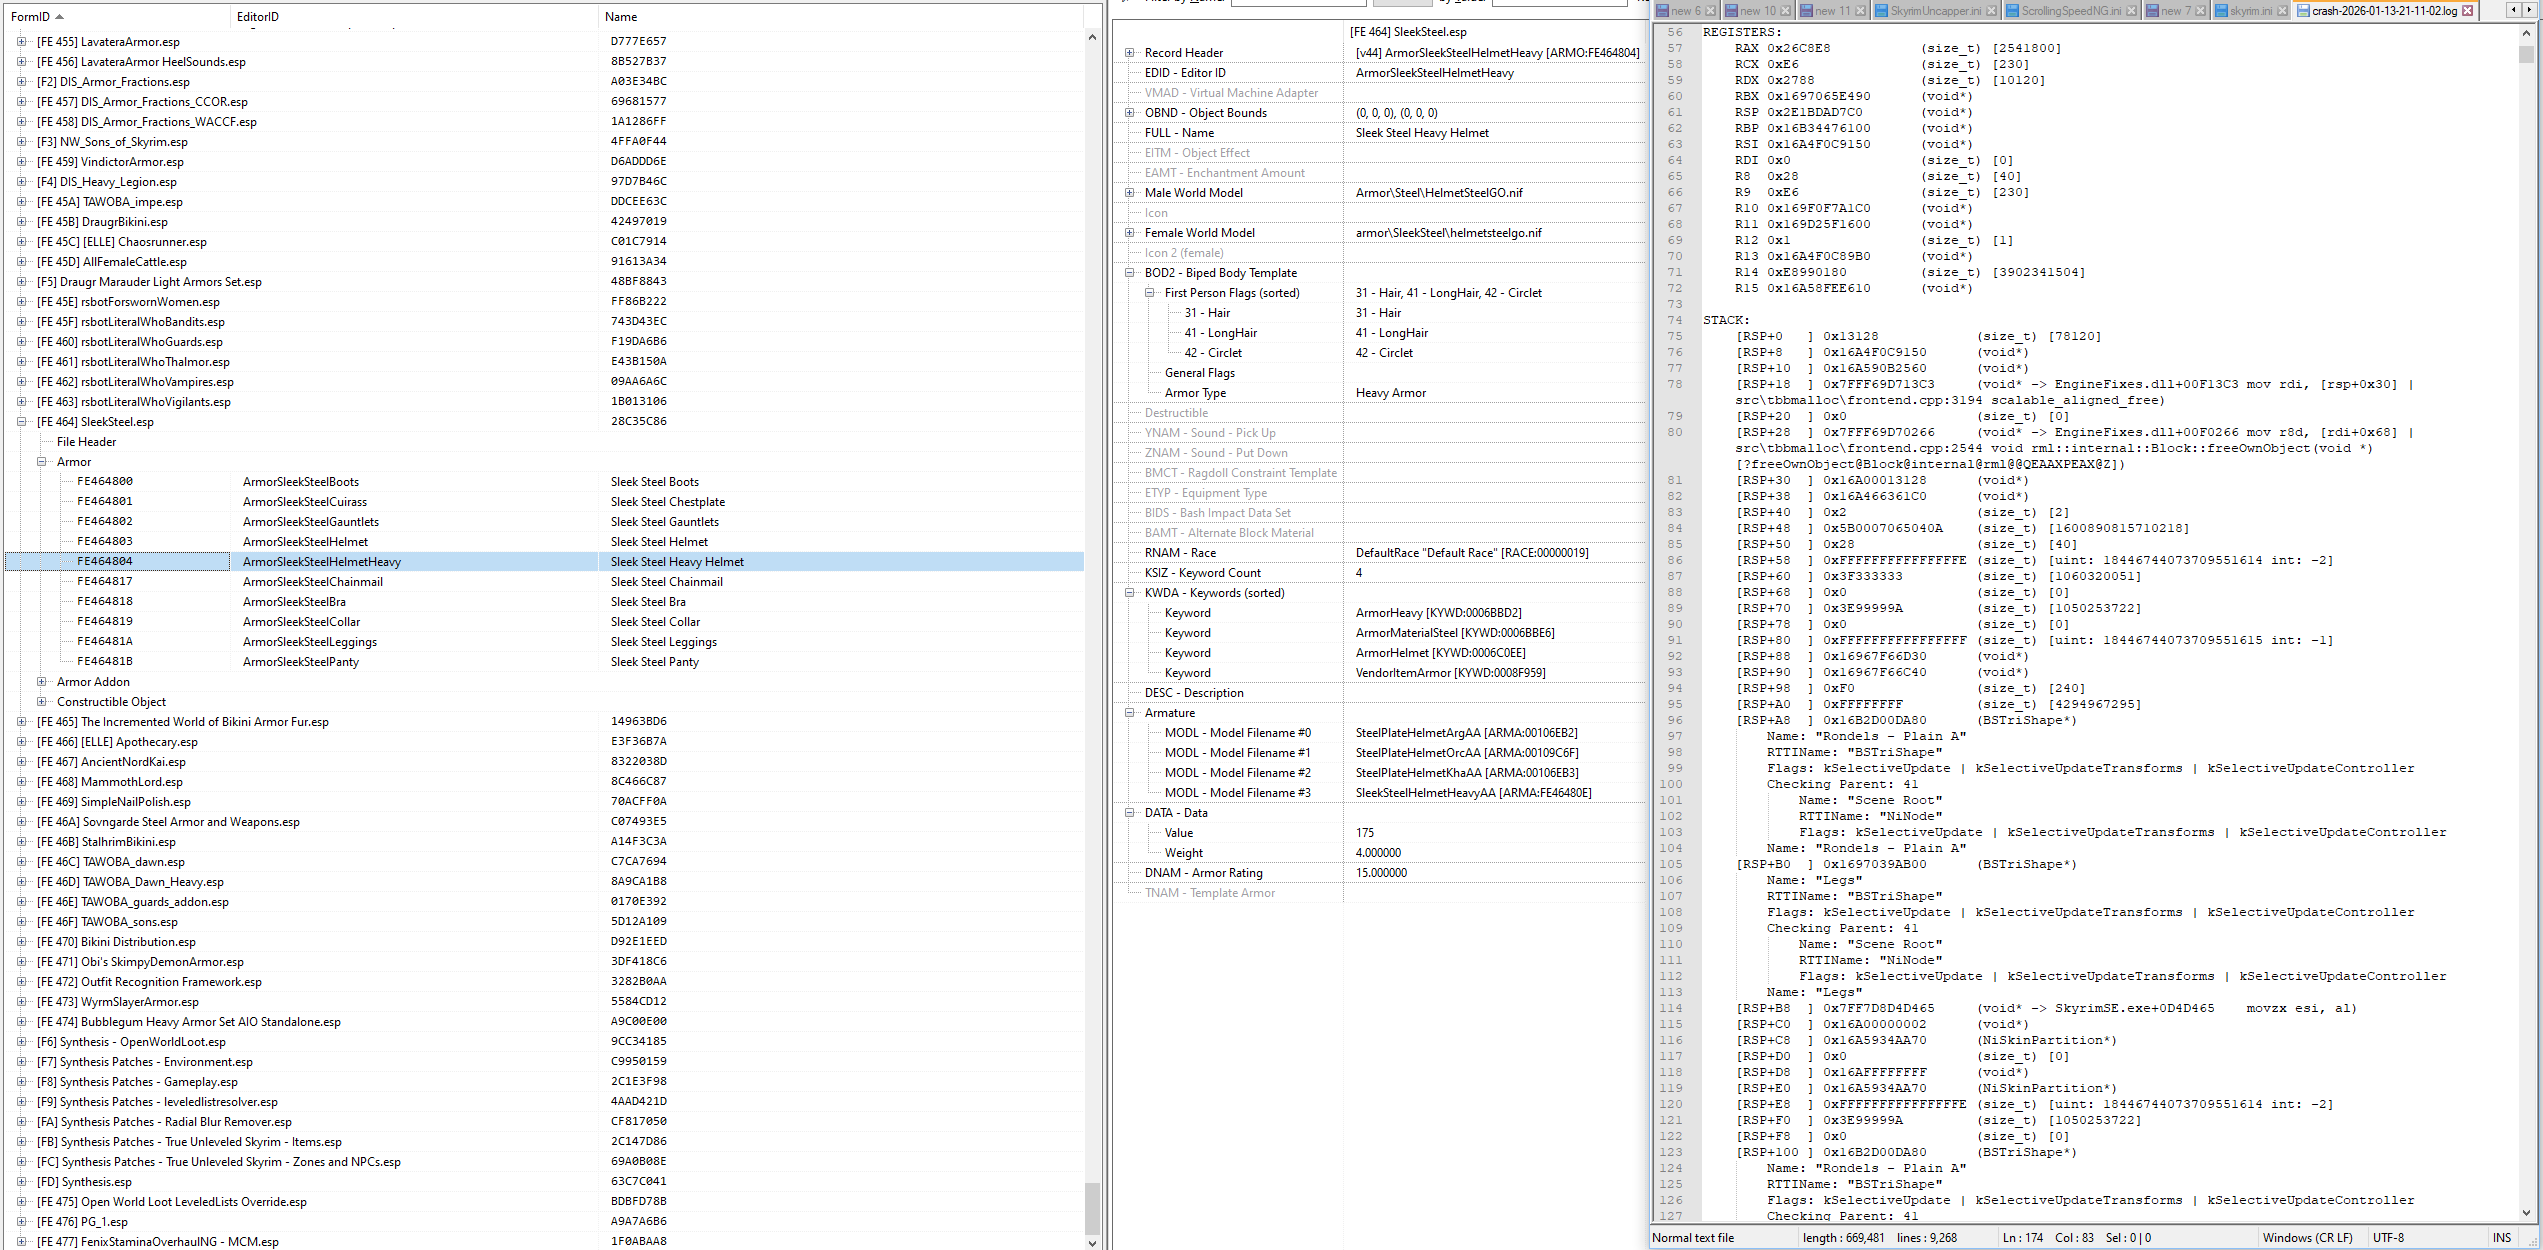2543x1250 pixels.
Task: Expand the Constructible Object group
Action: tap(42, 702)
